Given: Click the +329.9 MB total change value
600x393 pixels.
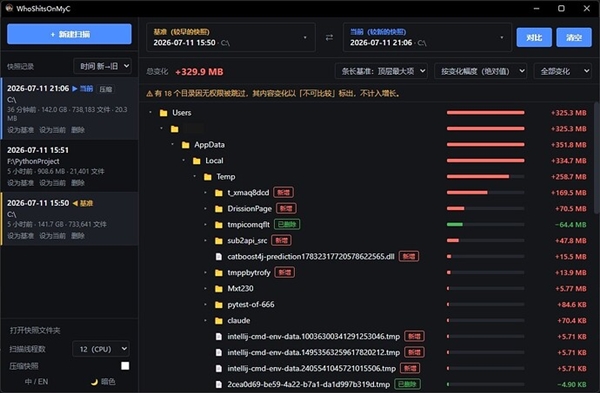Looking at the screenshot, I should pos(199,72).
